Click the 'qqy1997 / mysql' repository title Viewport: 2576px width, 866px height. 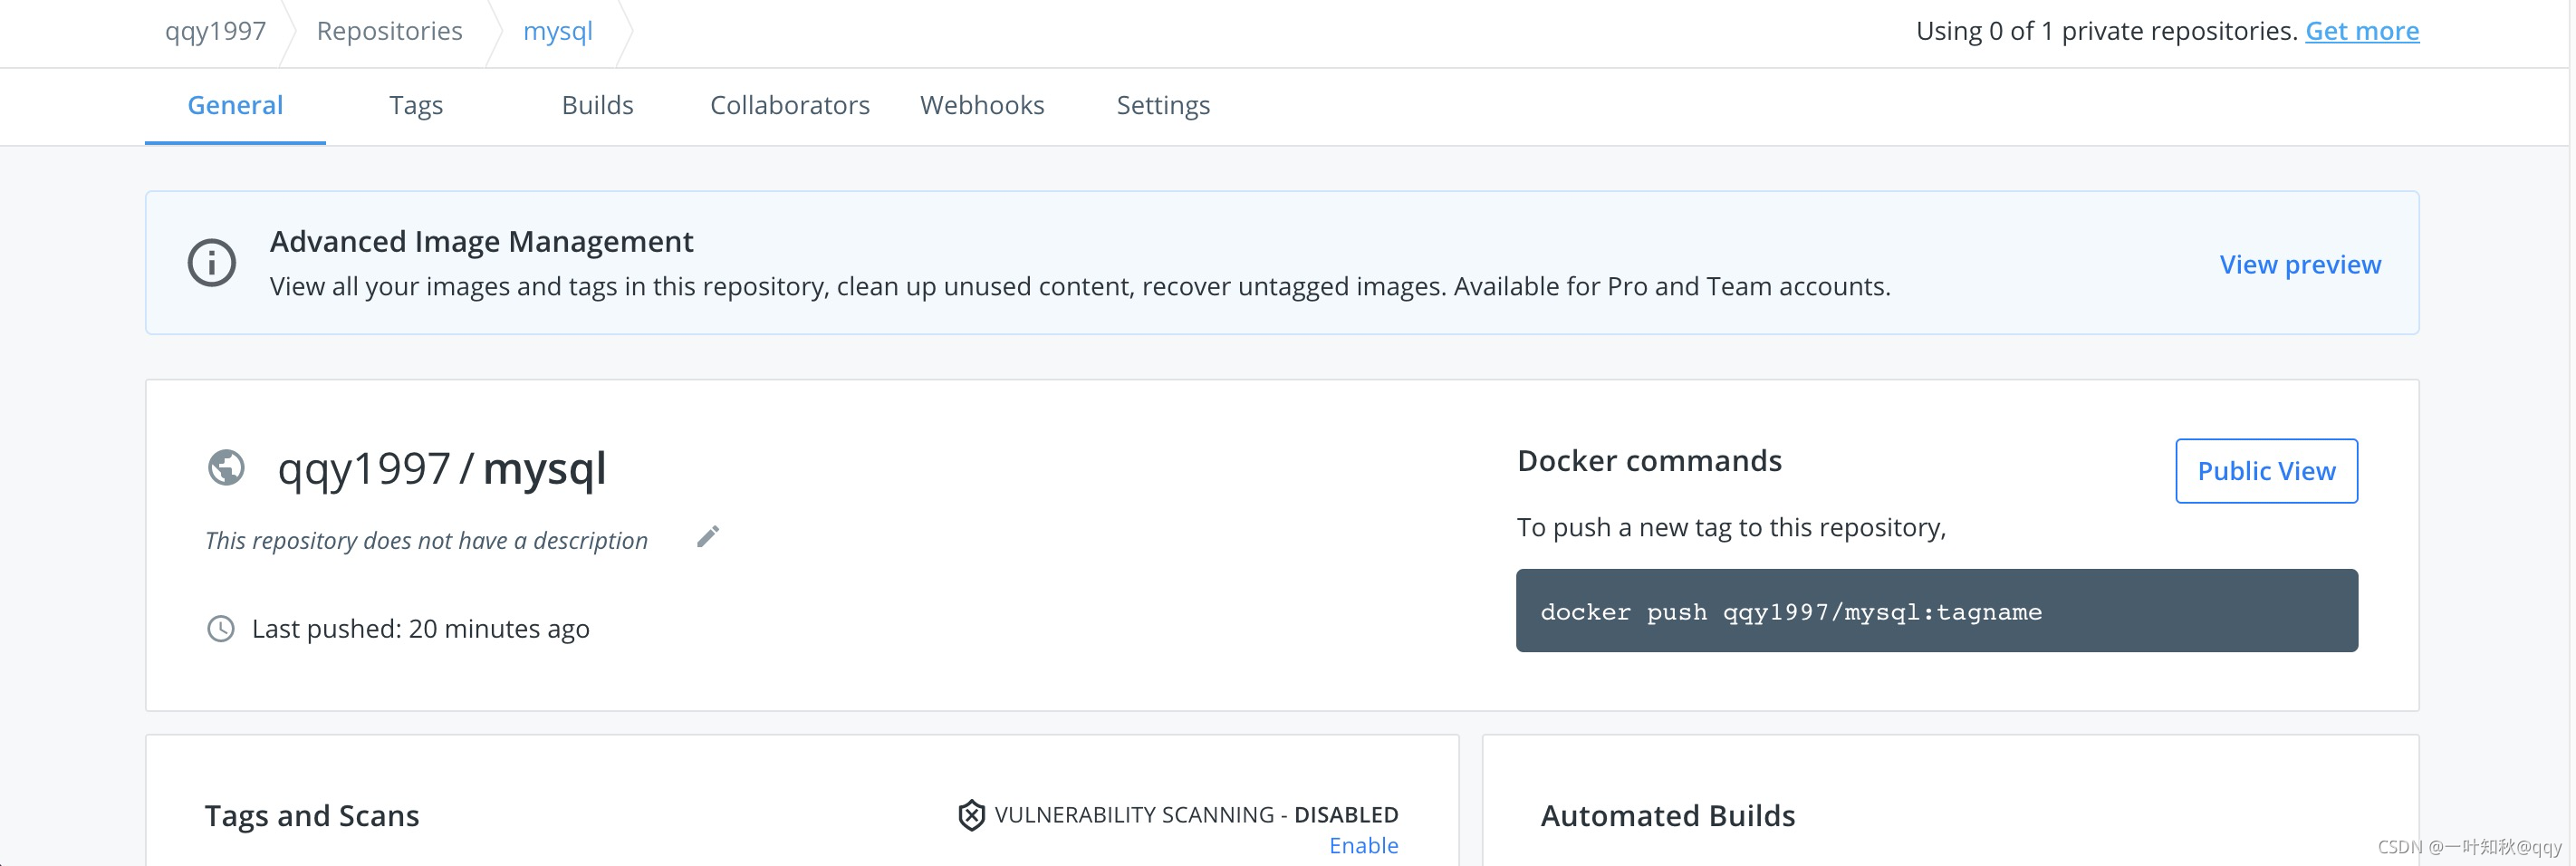click(x=442, y=469)
